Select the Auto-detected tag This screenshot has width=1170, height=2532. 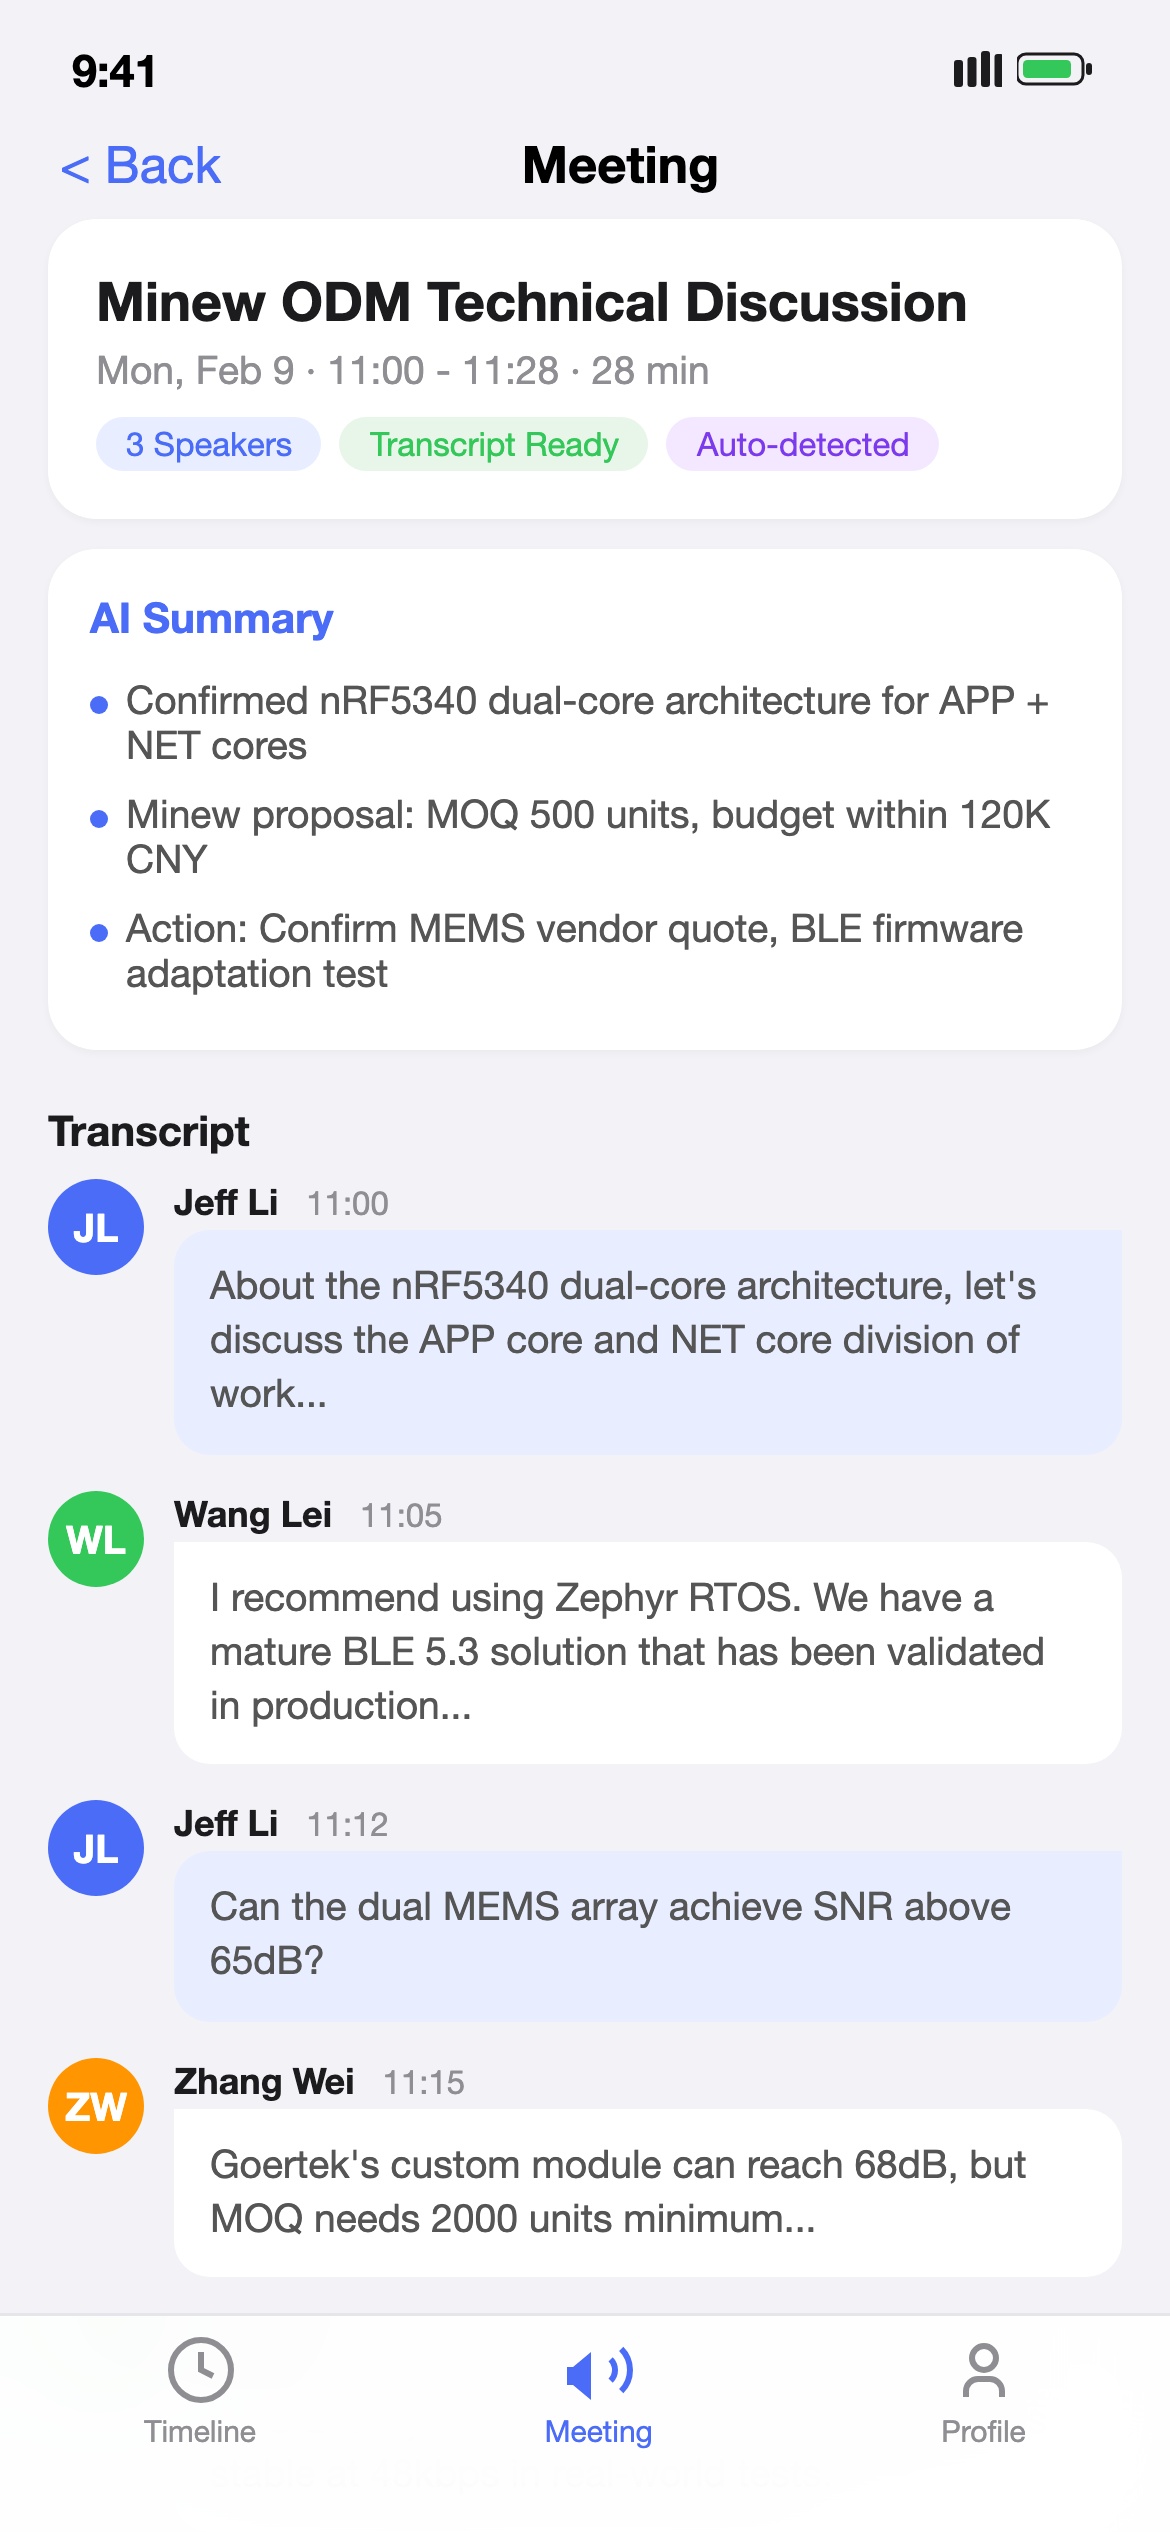pos(802,444)
